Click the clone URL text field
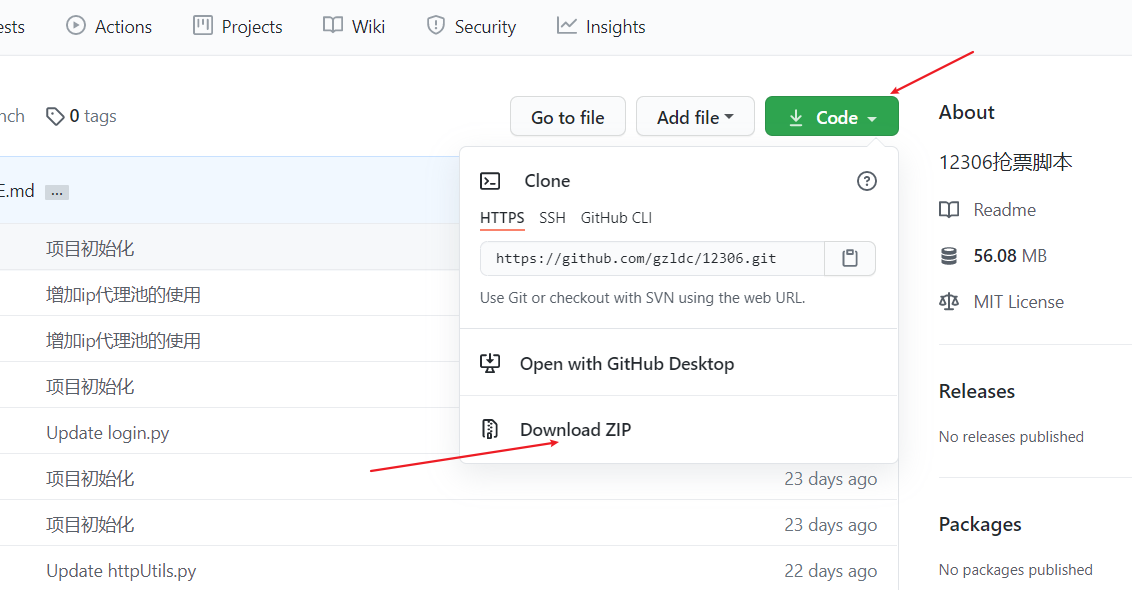Viewport: 1132px width, 590px height. click(653, 259)
